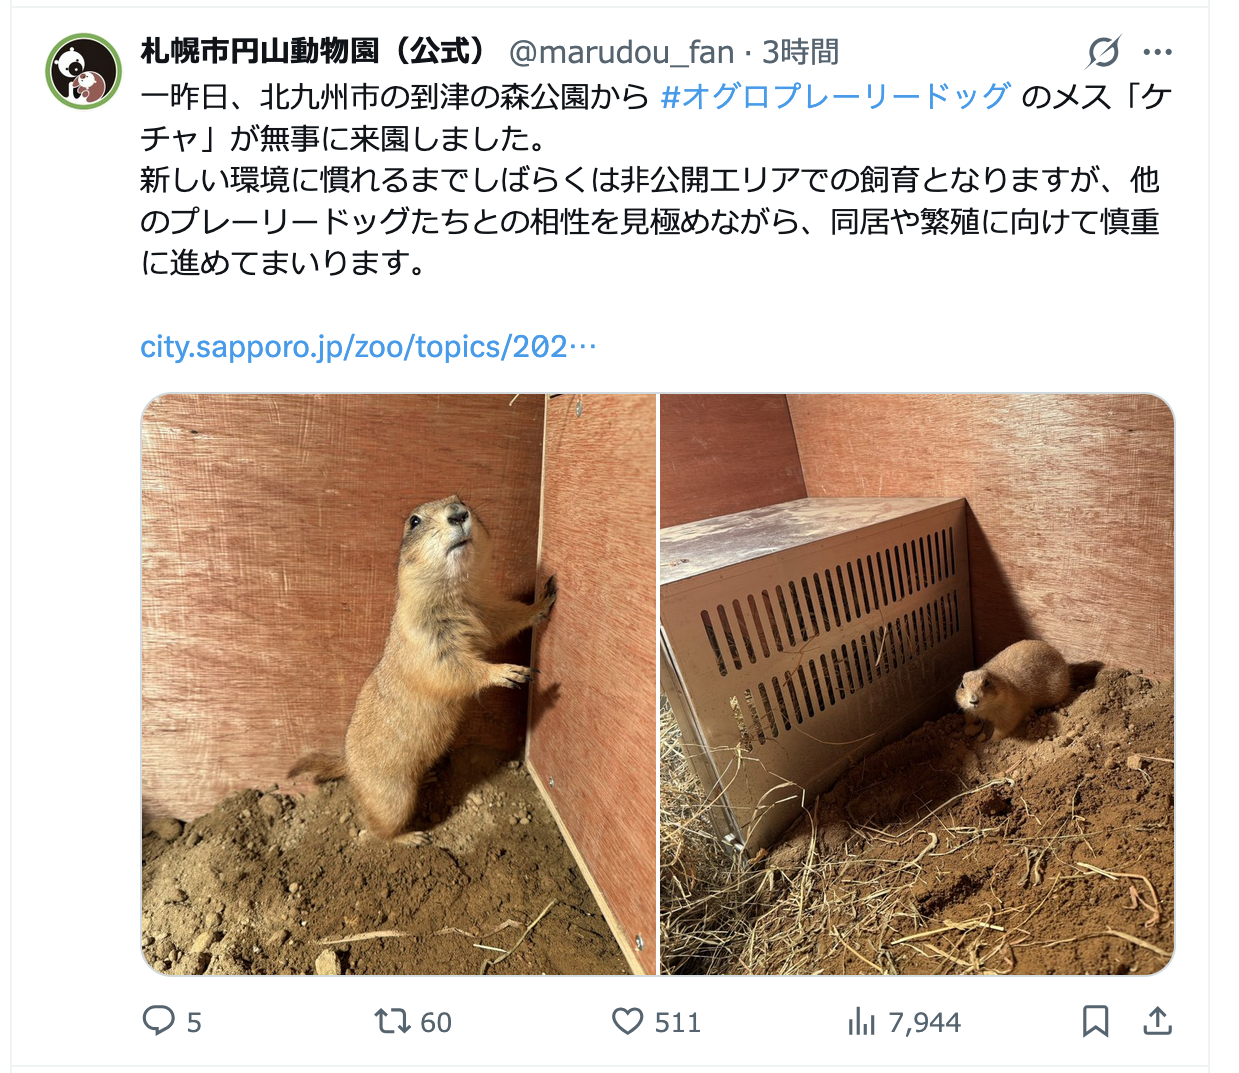Click the share upload icon
This screenshot has width=1239, height=1073.
[x=1157, y=1021]
